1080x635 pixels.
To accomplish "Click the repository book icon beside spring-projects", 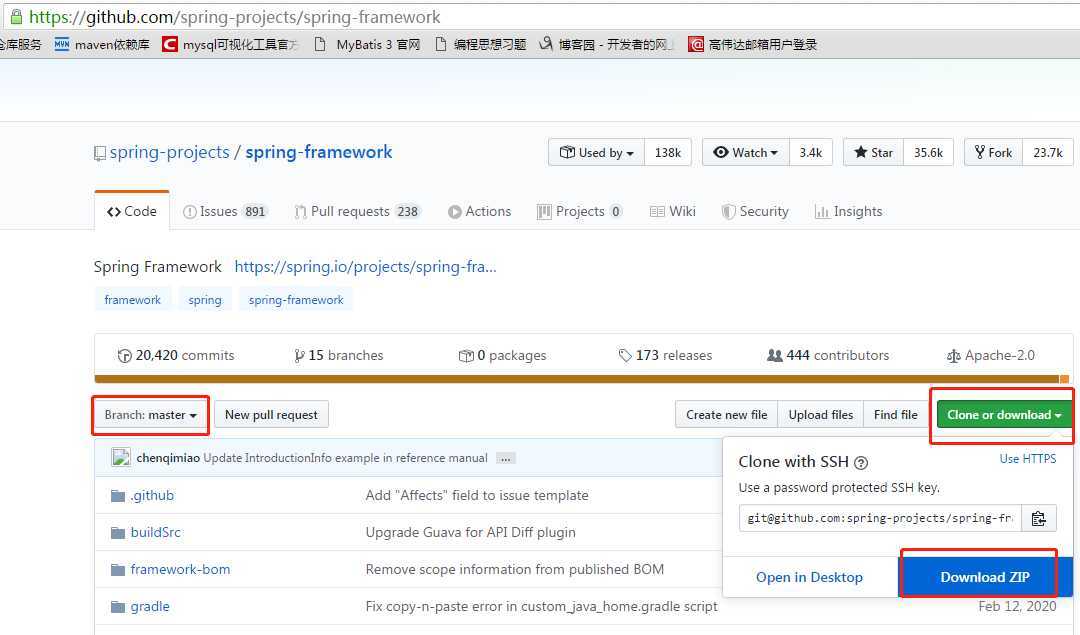I will pyautogui.click(x=100, y=153).
